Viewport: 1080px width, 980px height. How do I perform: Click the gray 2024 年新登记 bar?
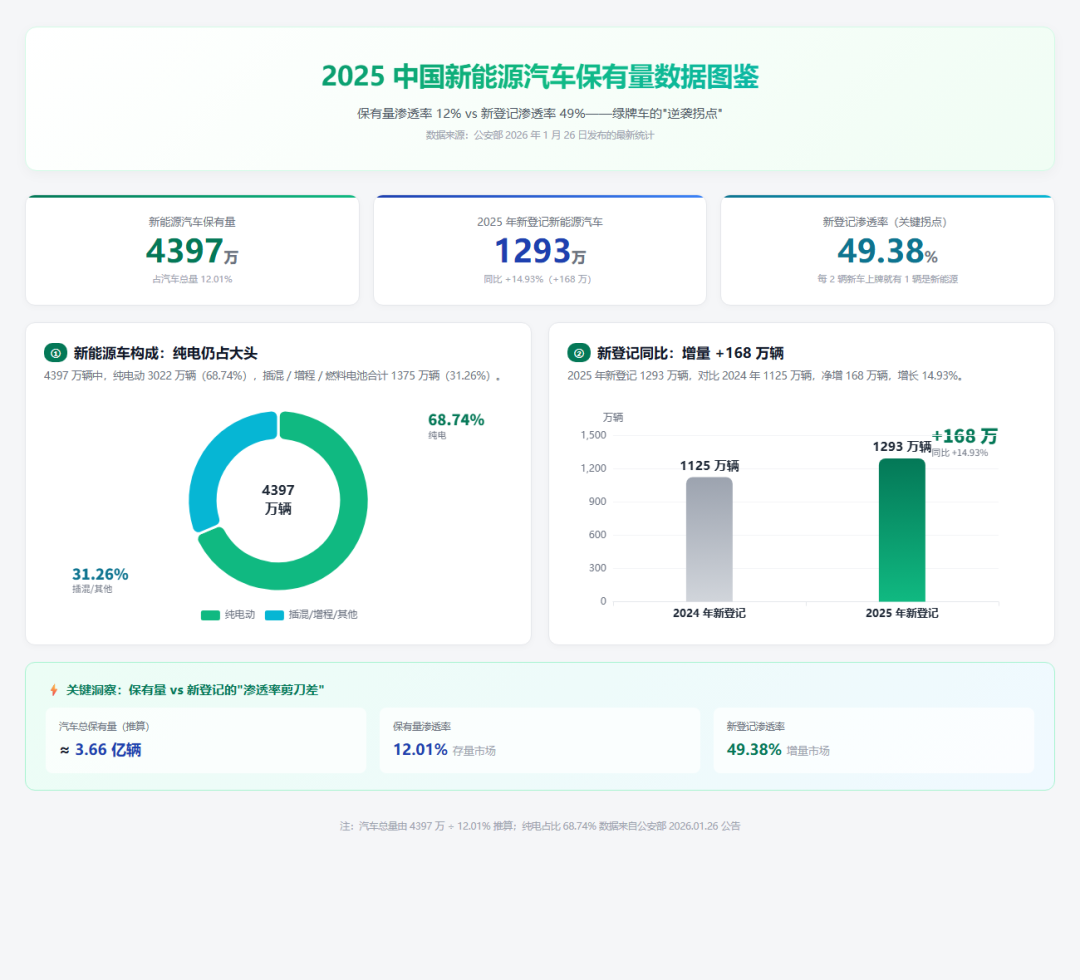pyautogui.click(x=709, y=539)
